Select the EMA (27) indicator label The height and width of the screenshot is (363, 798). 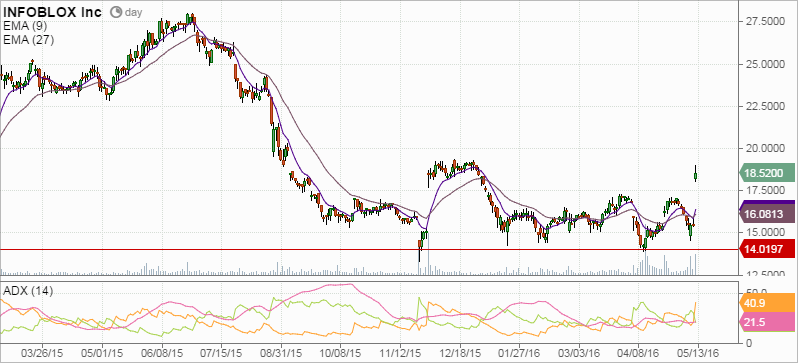click(x=28, y=40)
